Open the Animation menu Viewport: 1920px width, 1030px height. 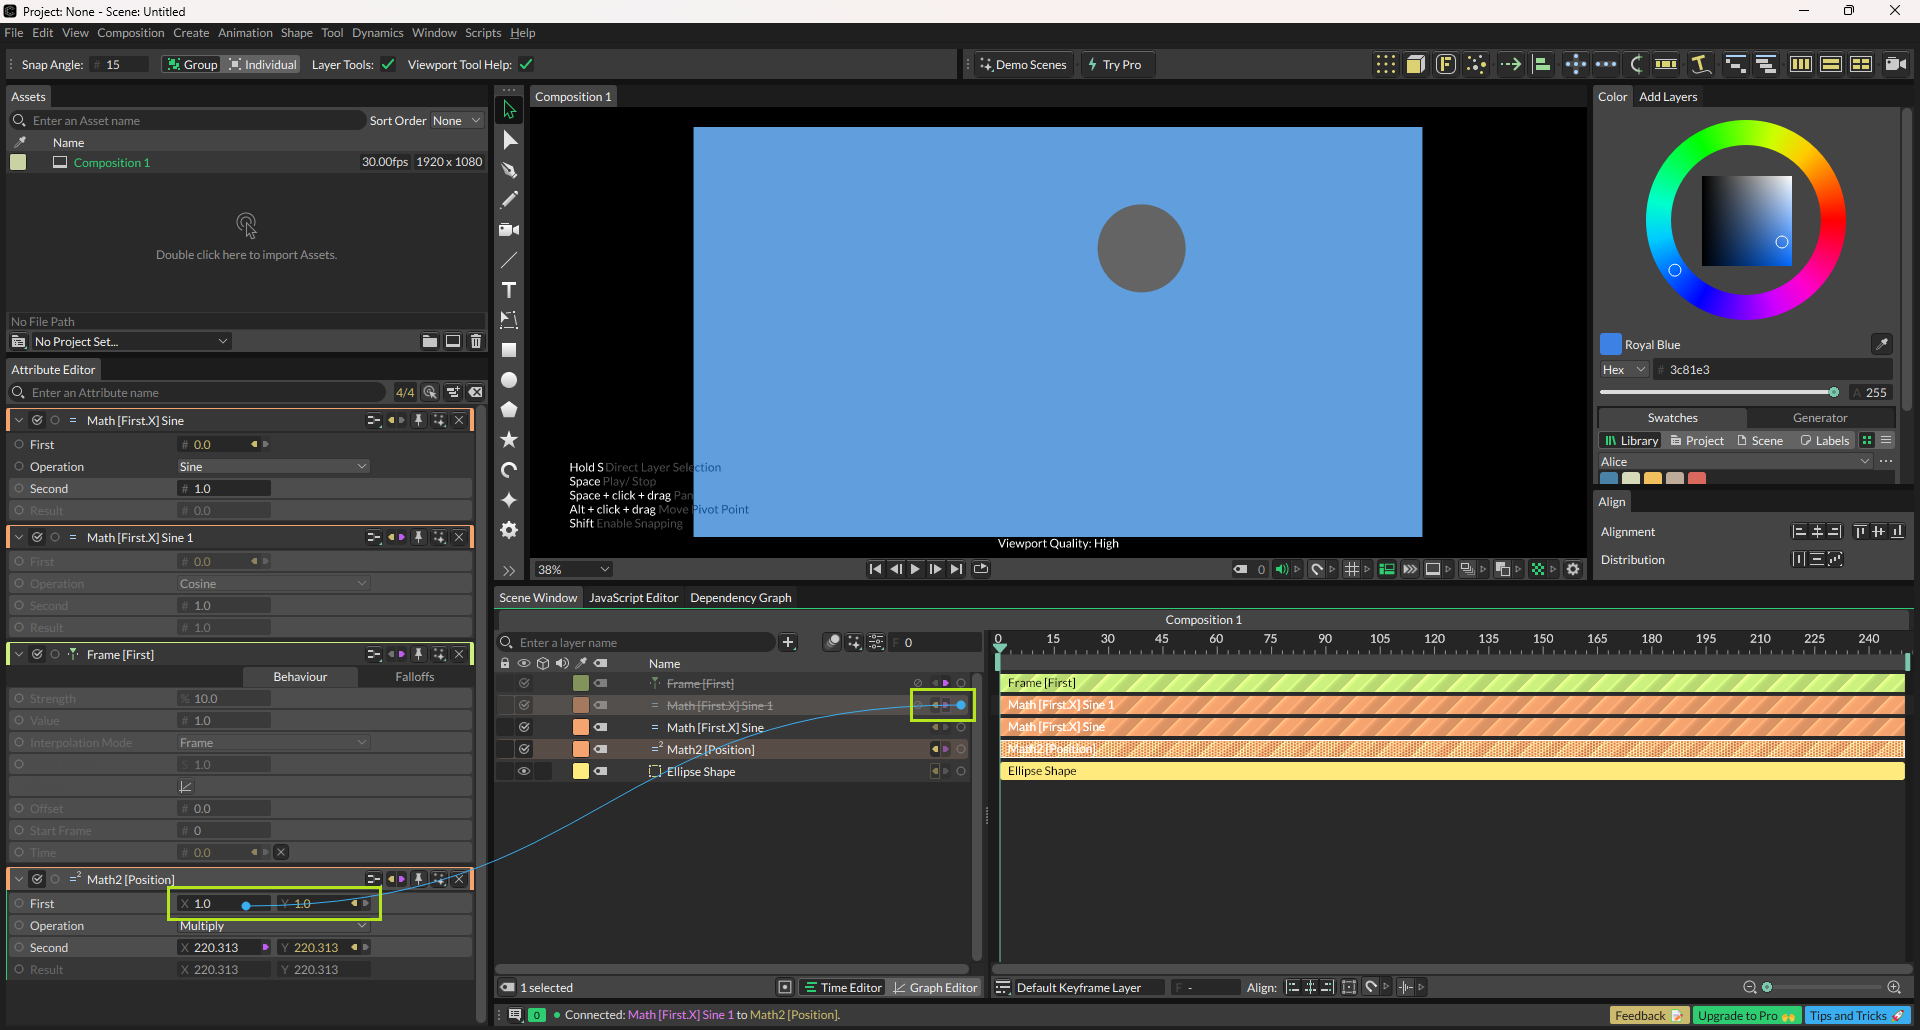coord(245,33)
